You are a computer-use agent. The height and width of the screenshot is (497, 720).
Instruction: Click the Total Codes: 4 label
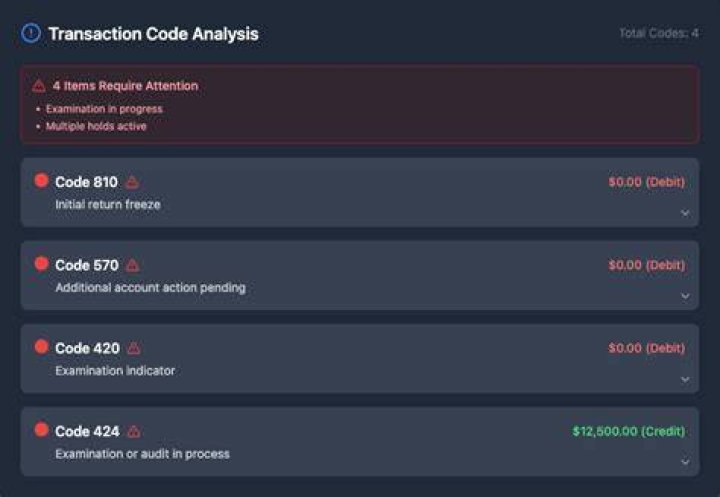coord(659,33)
